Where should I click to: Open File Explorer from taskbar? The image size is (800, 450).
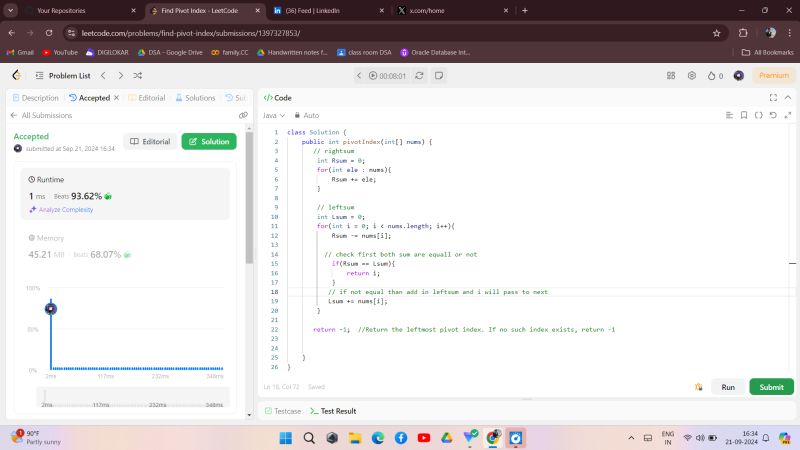click(355, 438)
